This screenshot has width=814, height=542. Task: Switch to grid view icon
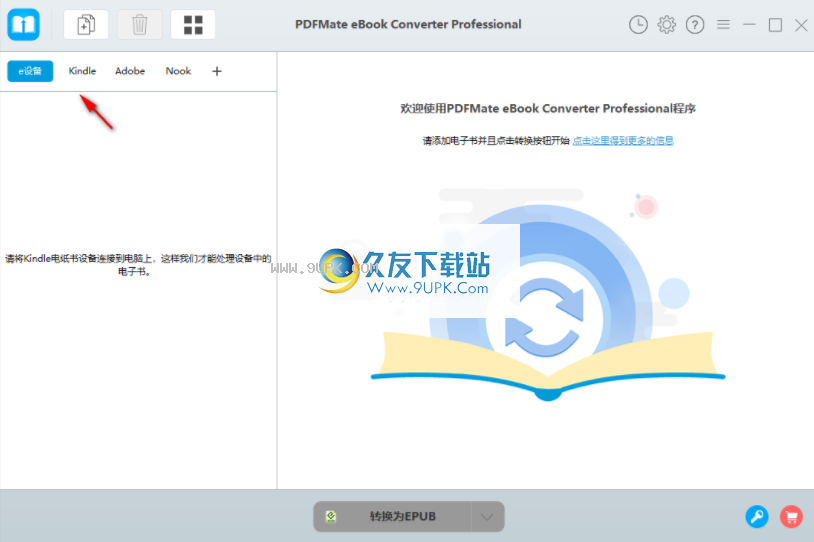193,24
